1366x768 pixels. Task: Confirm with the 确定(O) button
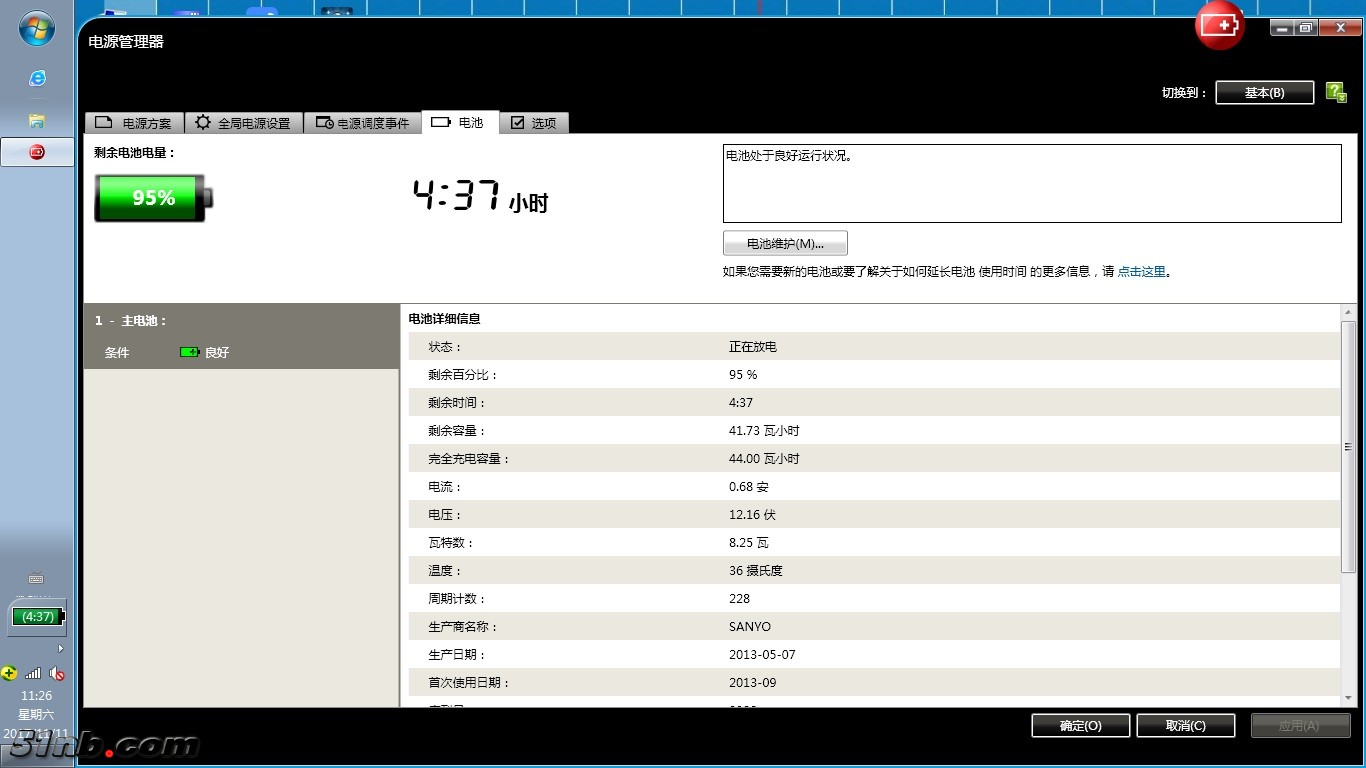coord(1080,726)
